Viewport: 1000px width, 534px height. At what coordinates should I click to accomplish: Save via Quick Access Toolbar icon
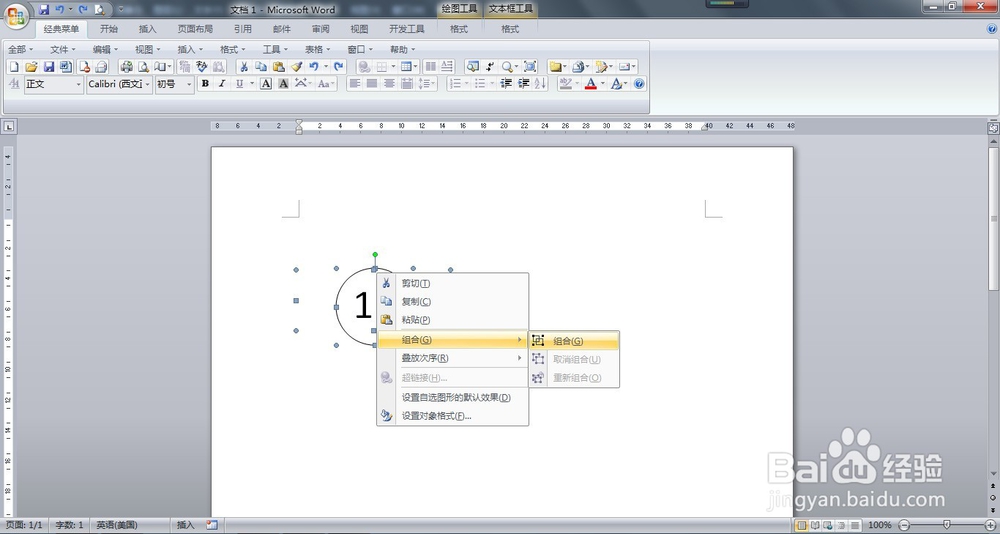point(44,10)
